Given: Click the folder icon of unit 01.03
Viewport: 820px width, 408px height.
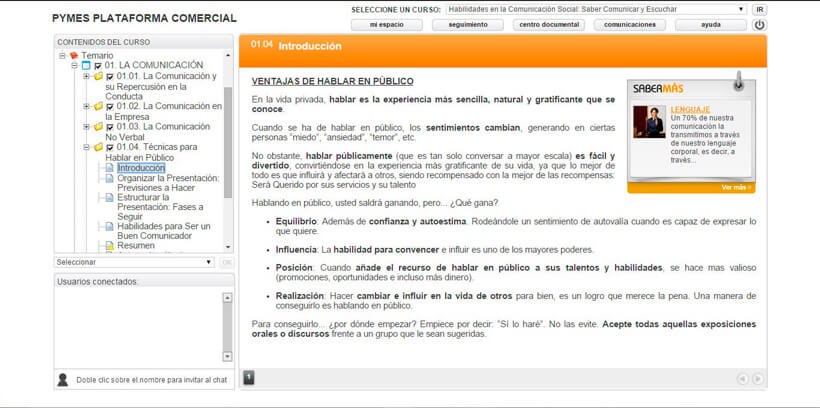Looking at the screenshot, I should point(98,127).
